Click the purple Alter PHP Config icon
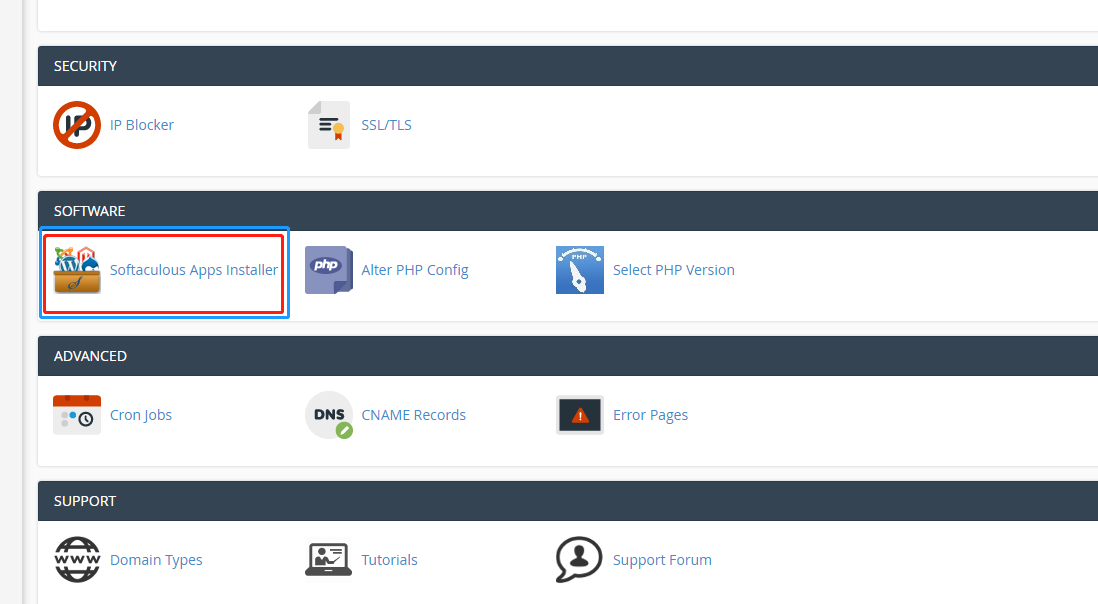 click(x=328, y=270)
